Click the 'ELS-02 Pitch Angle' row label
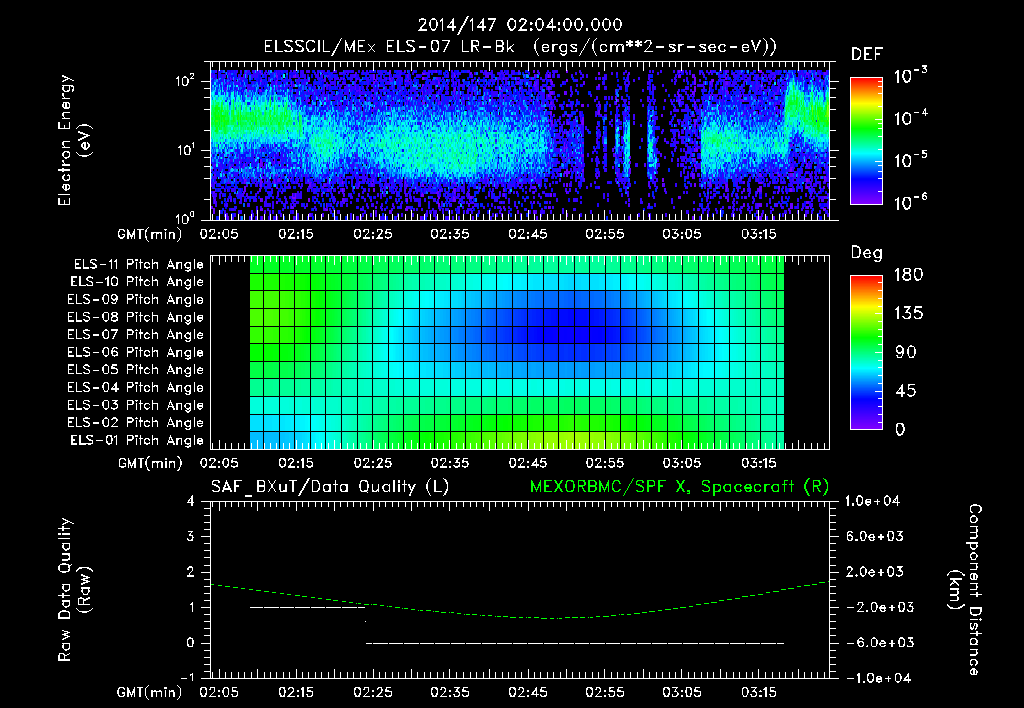Image resolution: width=1024 pixels, height=708 pixels. click(x=136, y=423)
